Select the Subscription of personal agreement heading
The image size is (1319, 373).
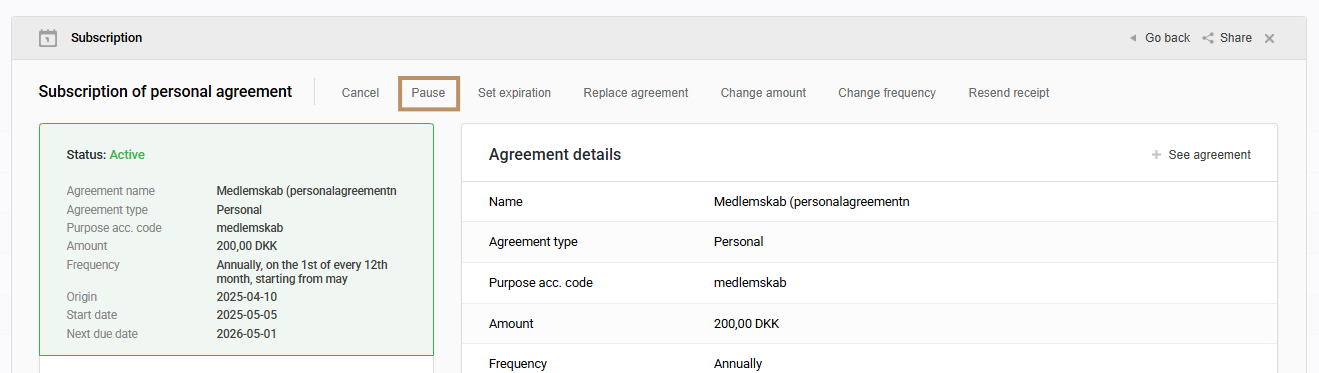[165, 92]
